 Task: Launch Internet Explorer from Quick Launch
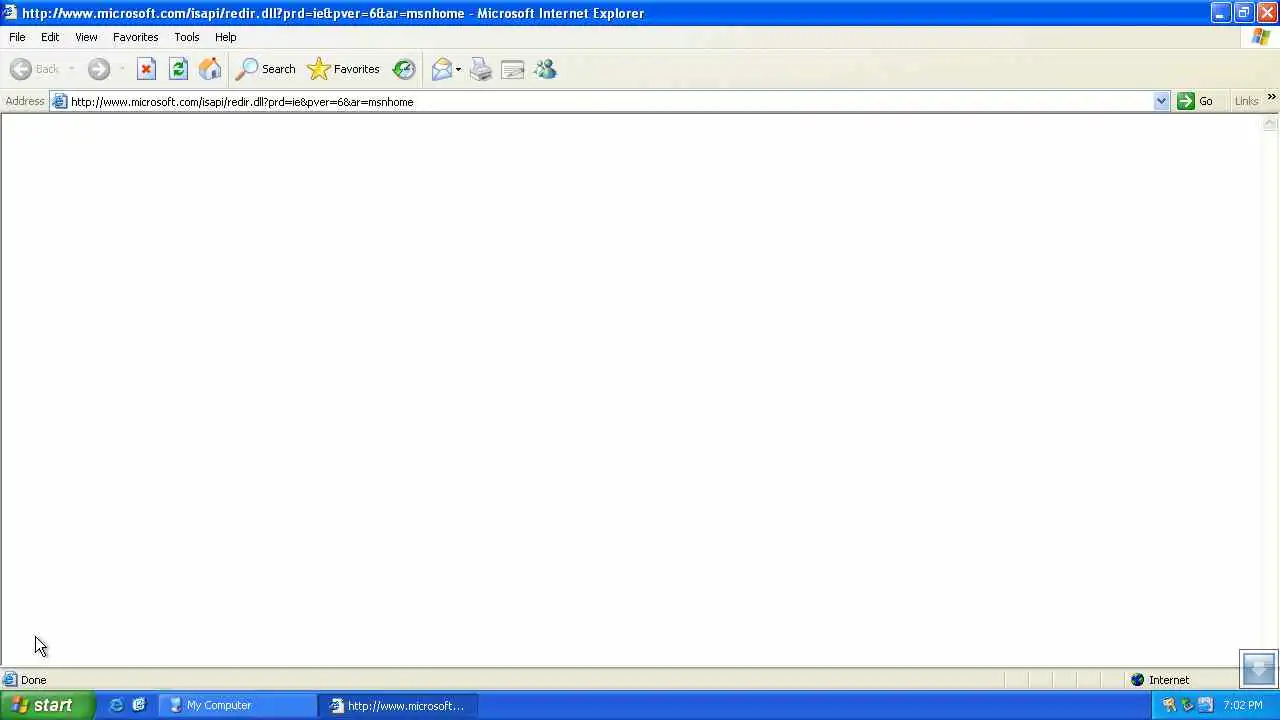tap(116, 705)
